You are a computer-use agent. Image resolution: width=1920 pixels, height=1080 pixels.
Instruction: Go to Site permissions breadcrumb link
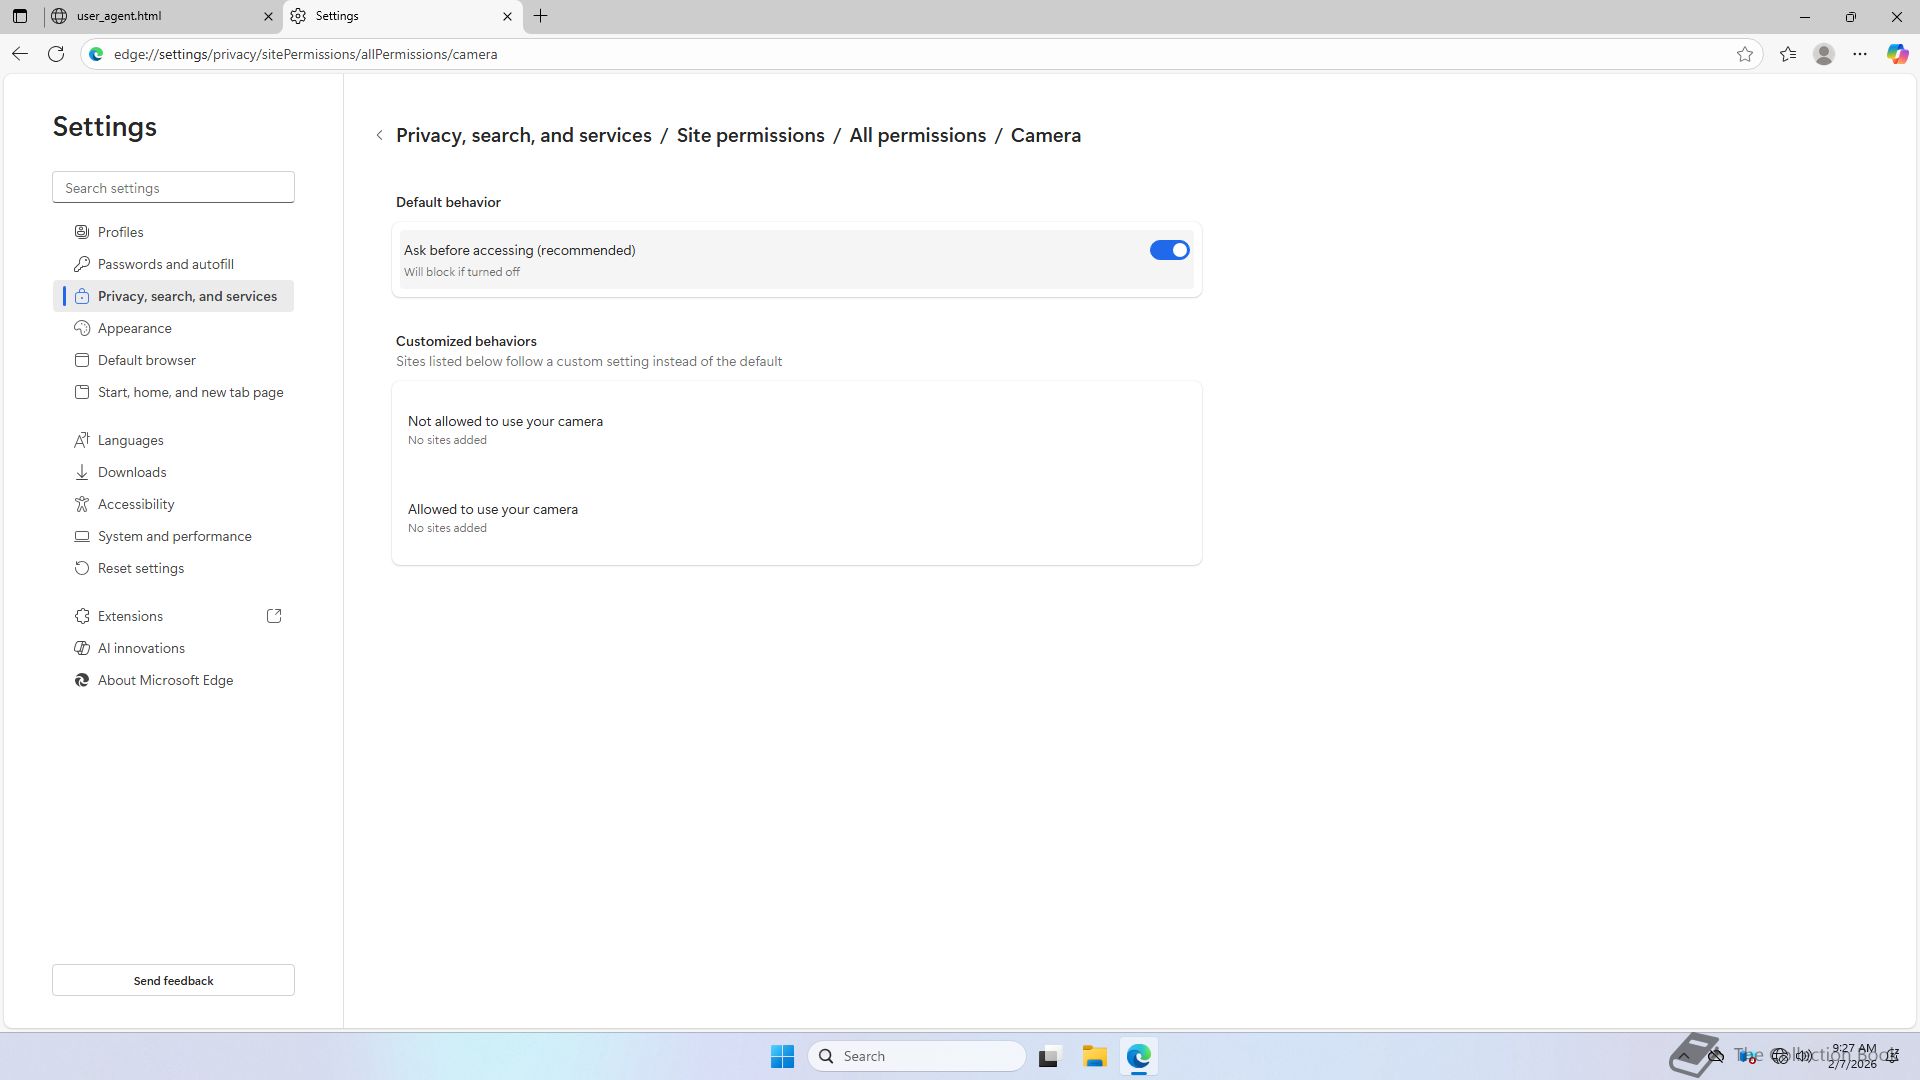point(750,136)
